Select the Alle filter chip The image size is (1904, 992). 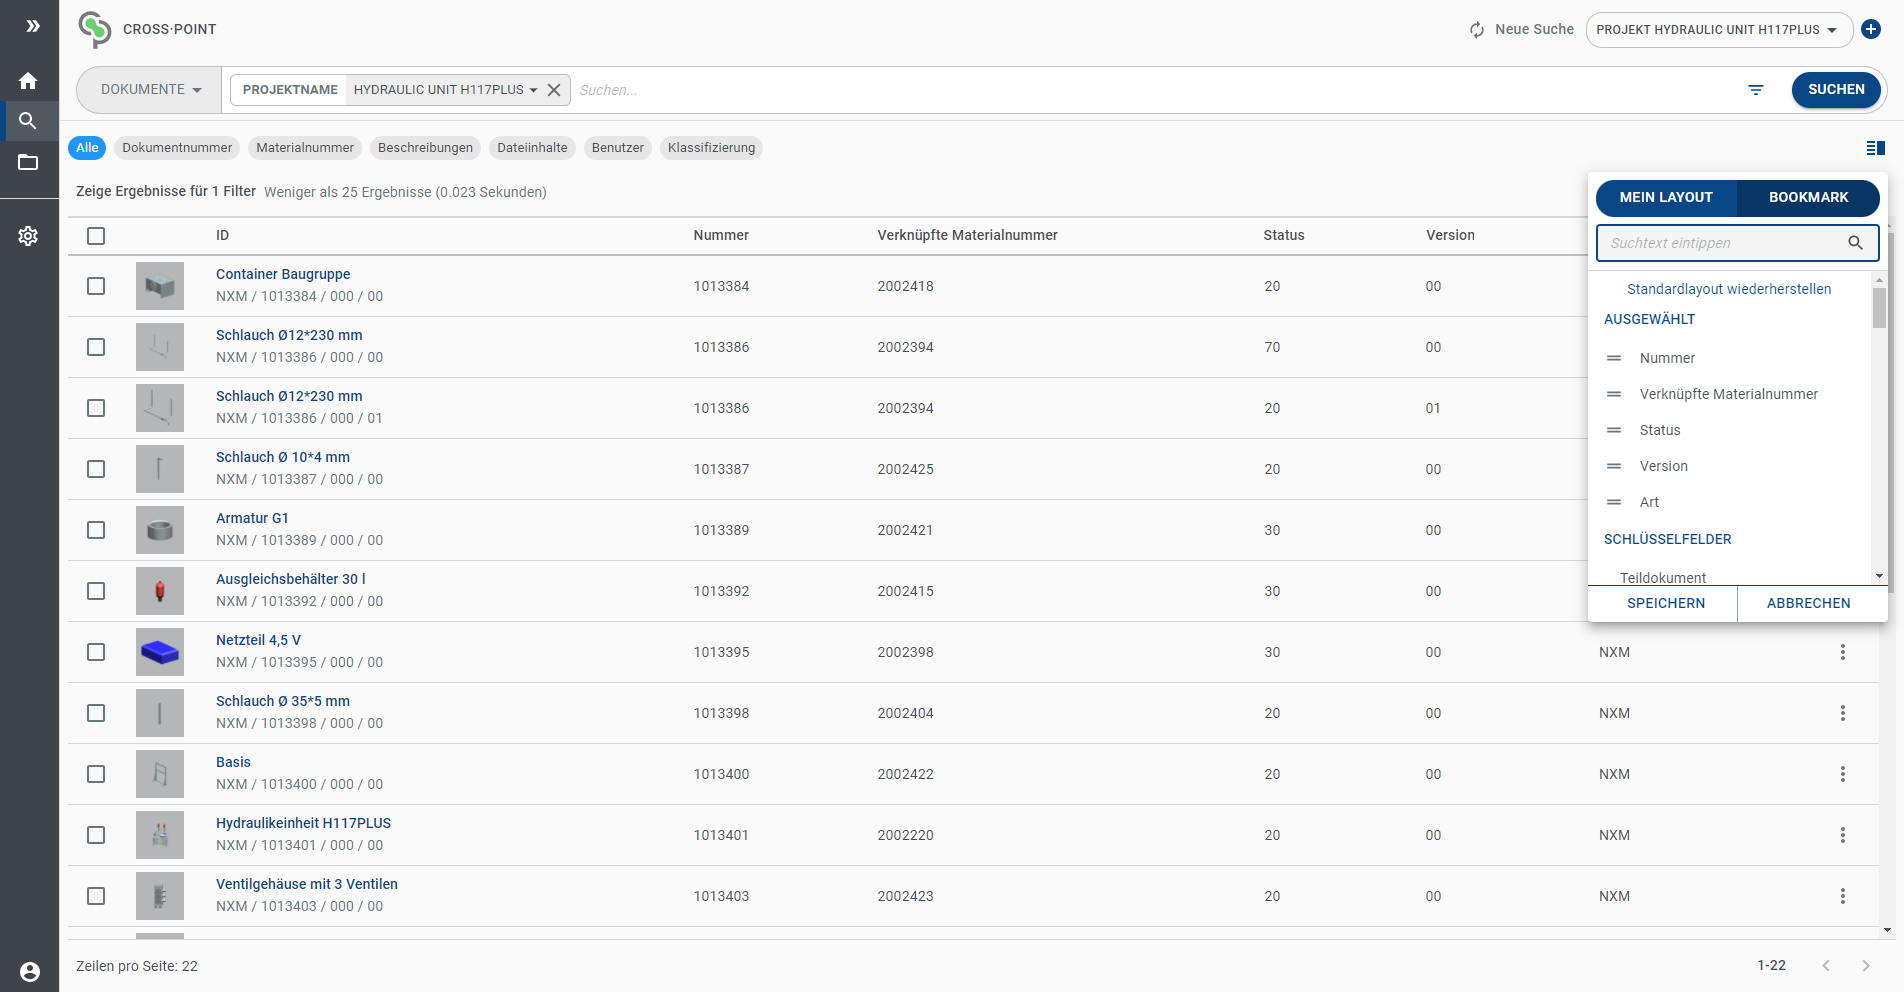click(87, 148)
